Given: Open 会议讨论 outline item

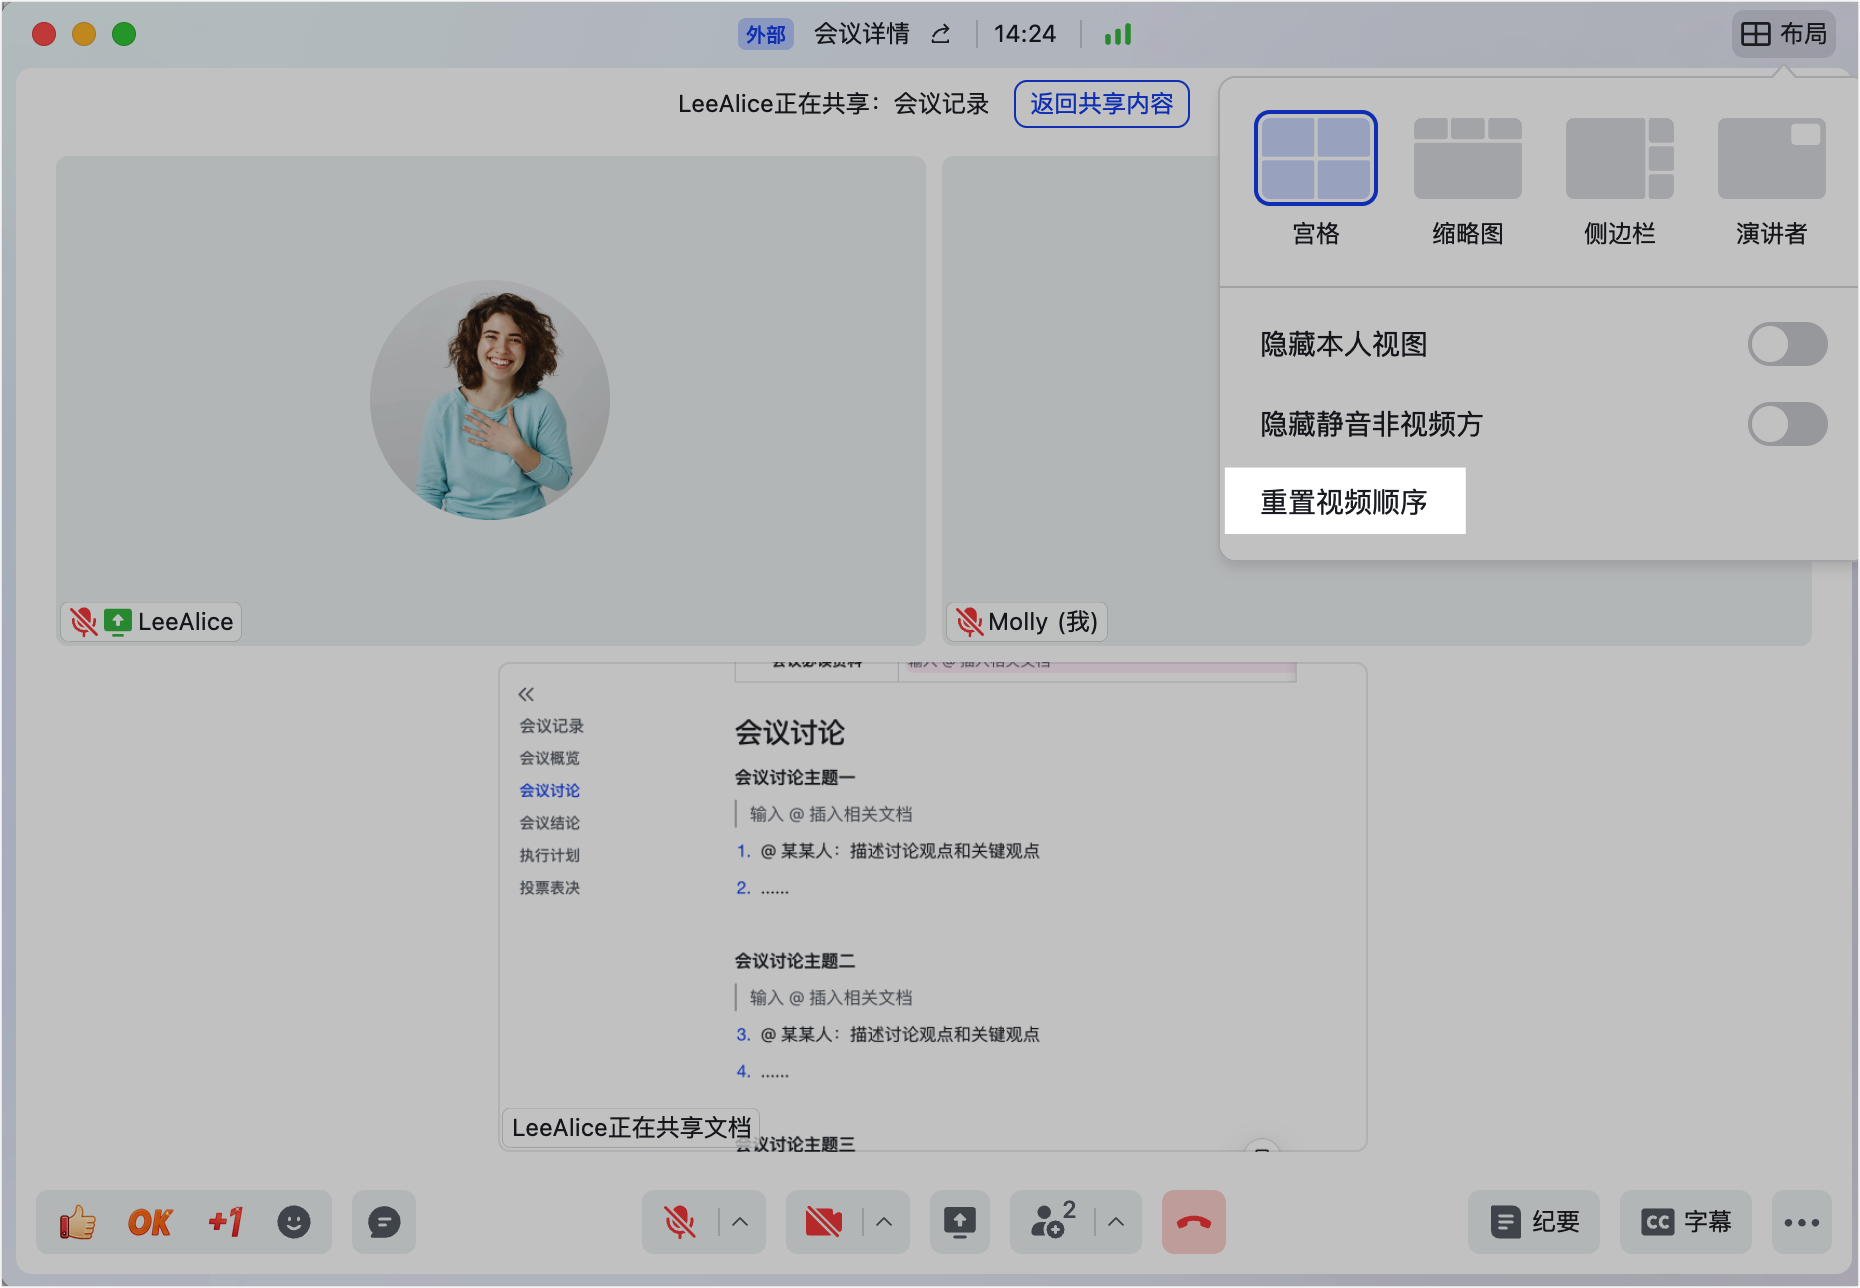Looking at the screenshot, I should tap(550, 790).
